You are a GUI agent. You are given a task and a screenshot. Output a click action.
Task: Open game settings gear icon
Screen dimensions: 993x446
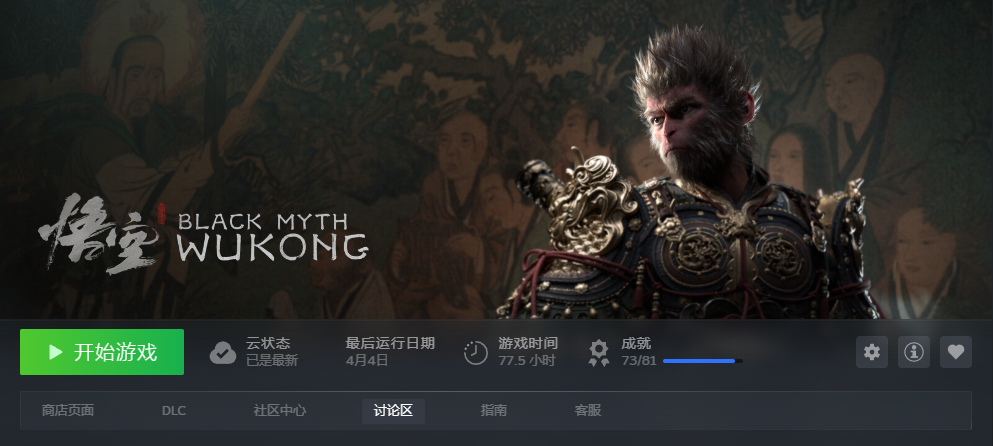(872, 352)
